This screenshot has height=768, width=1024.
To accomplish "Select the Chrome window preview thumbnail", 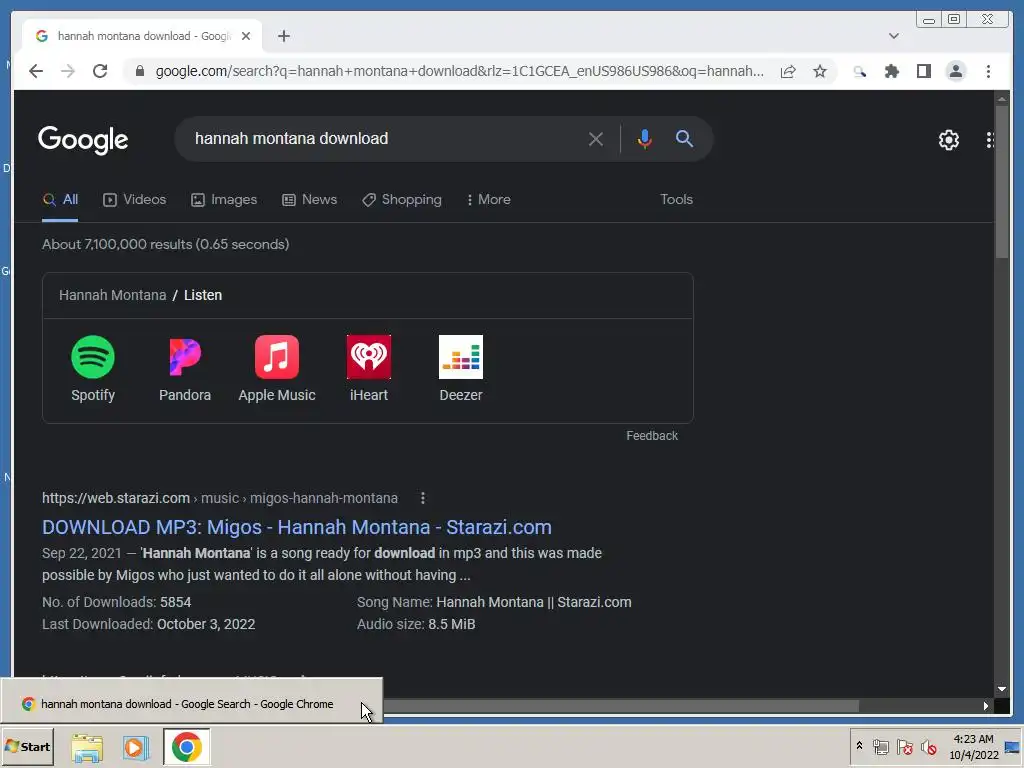I will pyautogui.click(x=191, y=701).
